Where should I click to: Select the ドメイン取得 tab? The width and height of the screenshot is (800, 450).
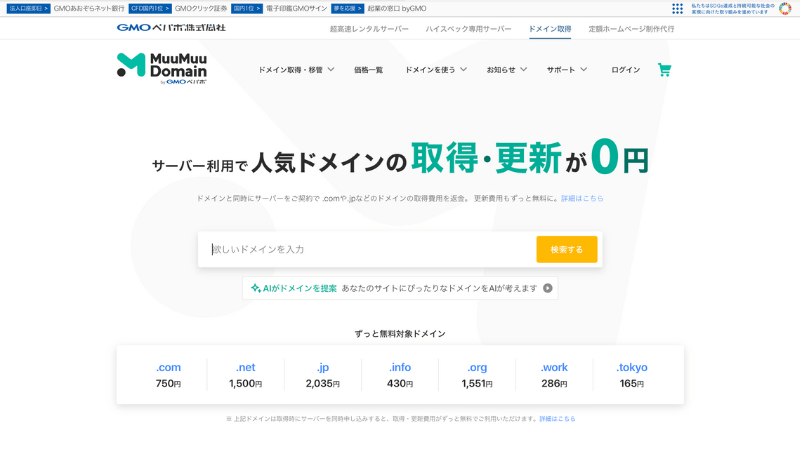click(550, 29)
